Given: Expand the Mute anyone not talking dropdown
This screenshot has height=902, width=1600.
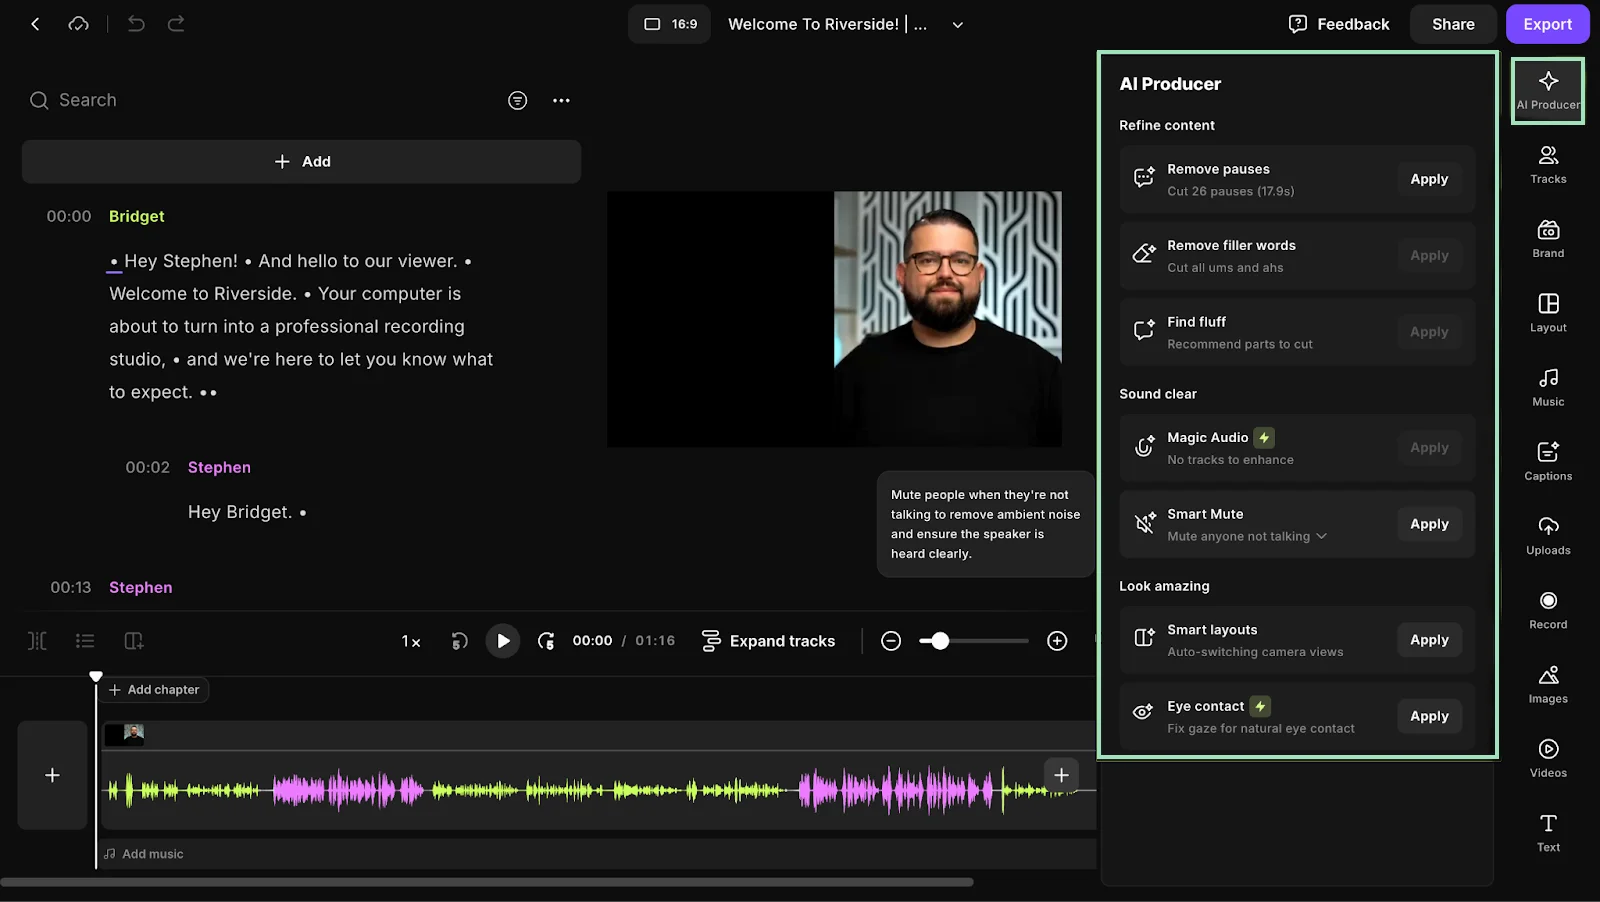Looking at the screenshot, I should click(x=1322, y=536).
